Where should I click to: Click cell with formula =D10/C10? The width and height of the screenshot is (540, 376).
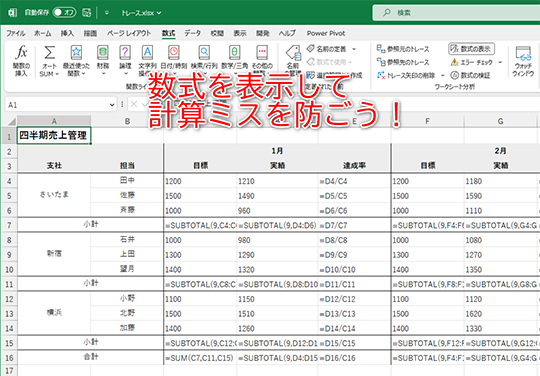tap(354, 270)
